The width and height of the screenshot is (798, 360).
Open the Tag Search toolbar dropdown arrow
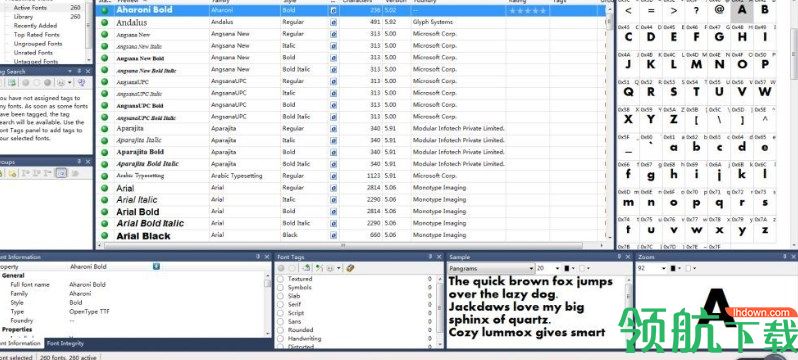click(x=70, y=82)
